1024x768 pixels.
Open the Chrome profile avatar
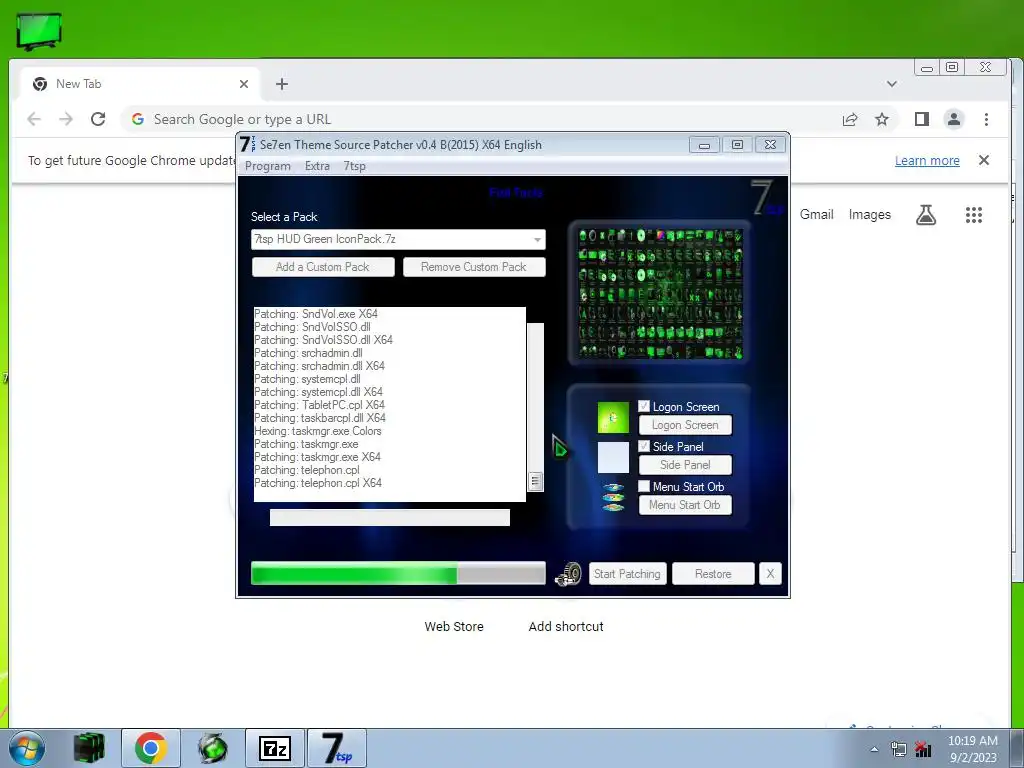coord(954,120)
